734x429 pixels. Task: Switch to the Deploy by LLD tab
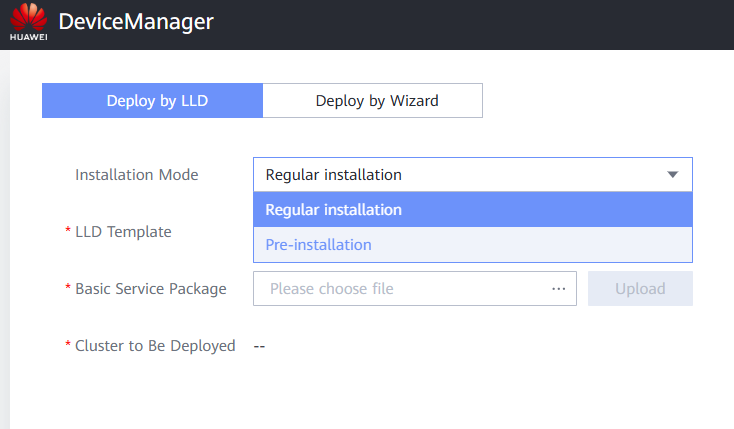coord(152,100)
